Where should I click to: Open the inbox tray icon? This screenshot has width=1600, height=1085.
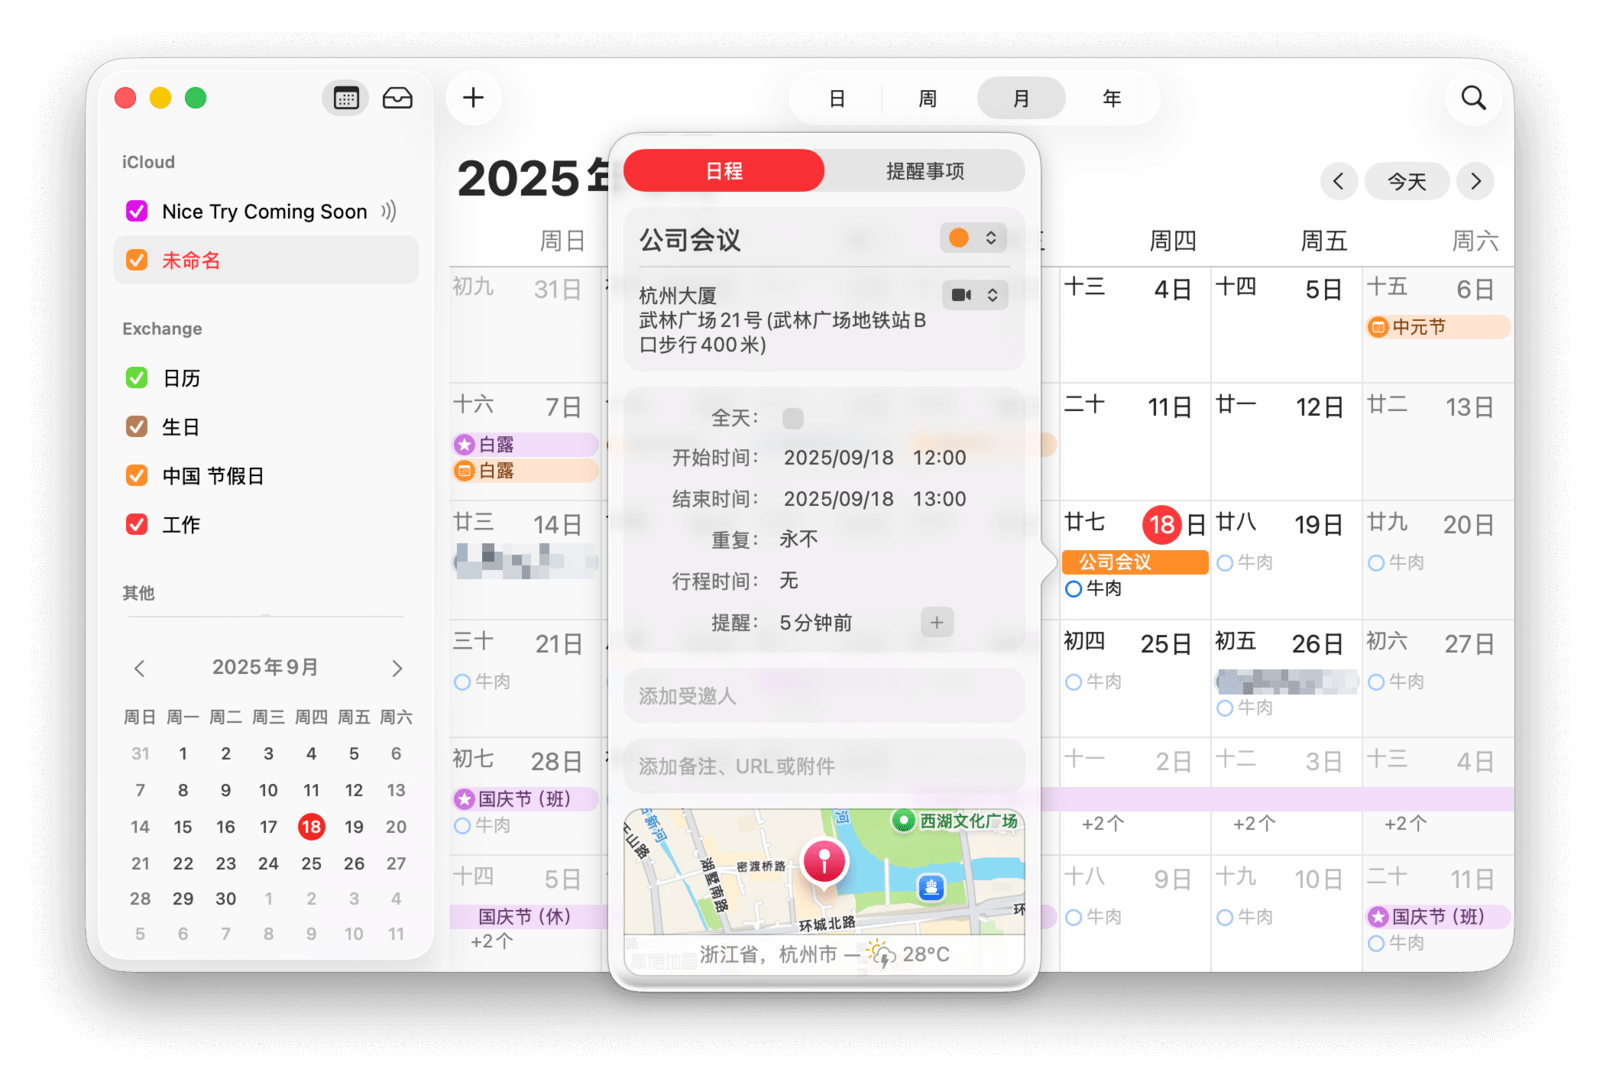point(397,98)
